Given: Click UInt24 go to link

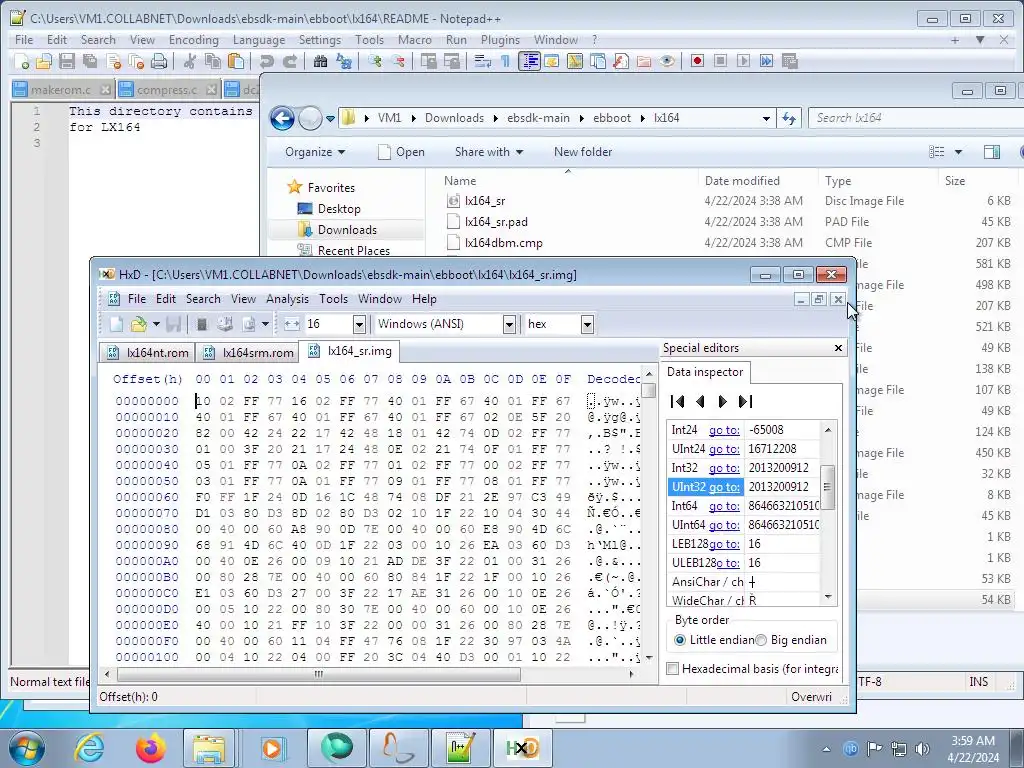Looking at the screenshot, I should [724, 449].
